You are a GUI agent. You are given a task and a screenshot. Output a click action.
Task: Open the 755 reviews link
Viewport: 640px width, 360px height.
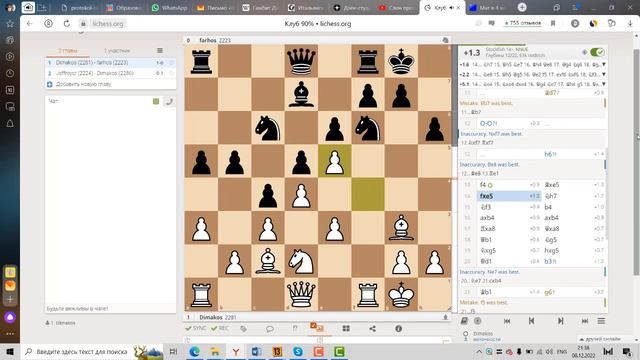pos(522,23)
